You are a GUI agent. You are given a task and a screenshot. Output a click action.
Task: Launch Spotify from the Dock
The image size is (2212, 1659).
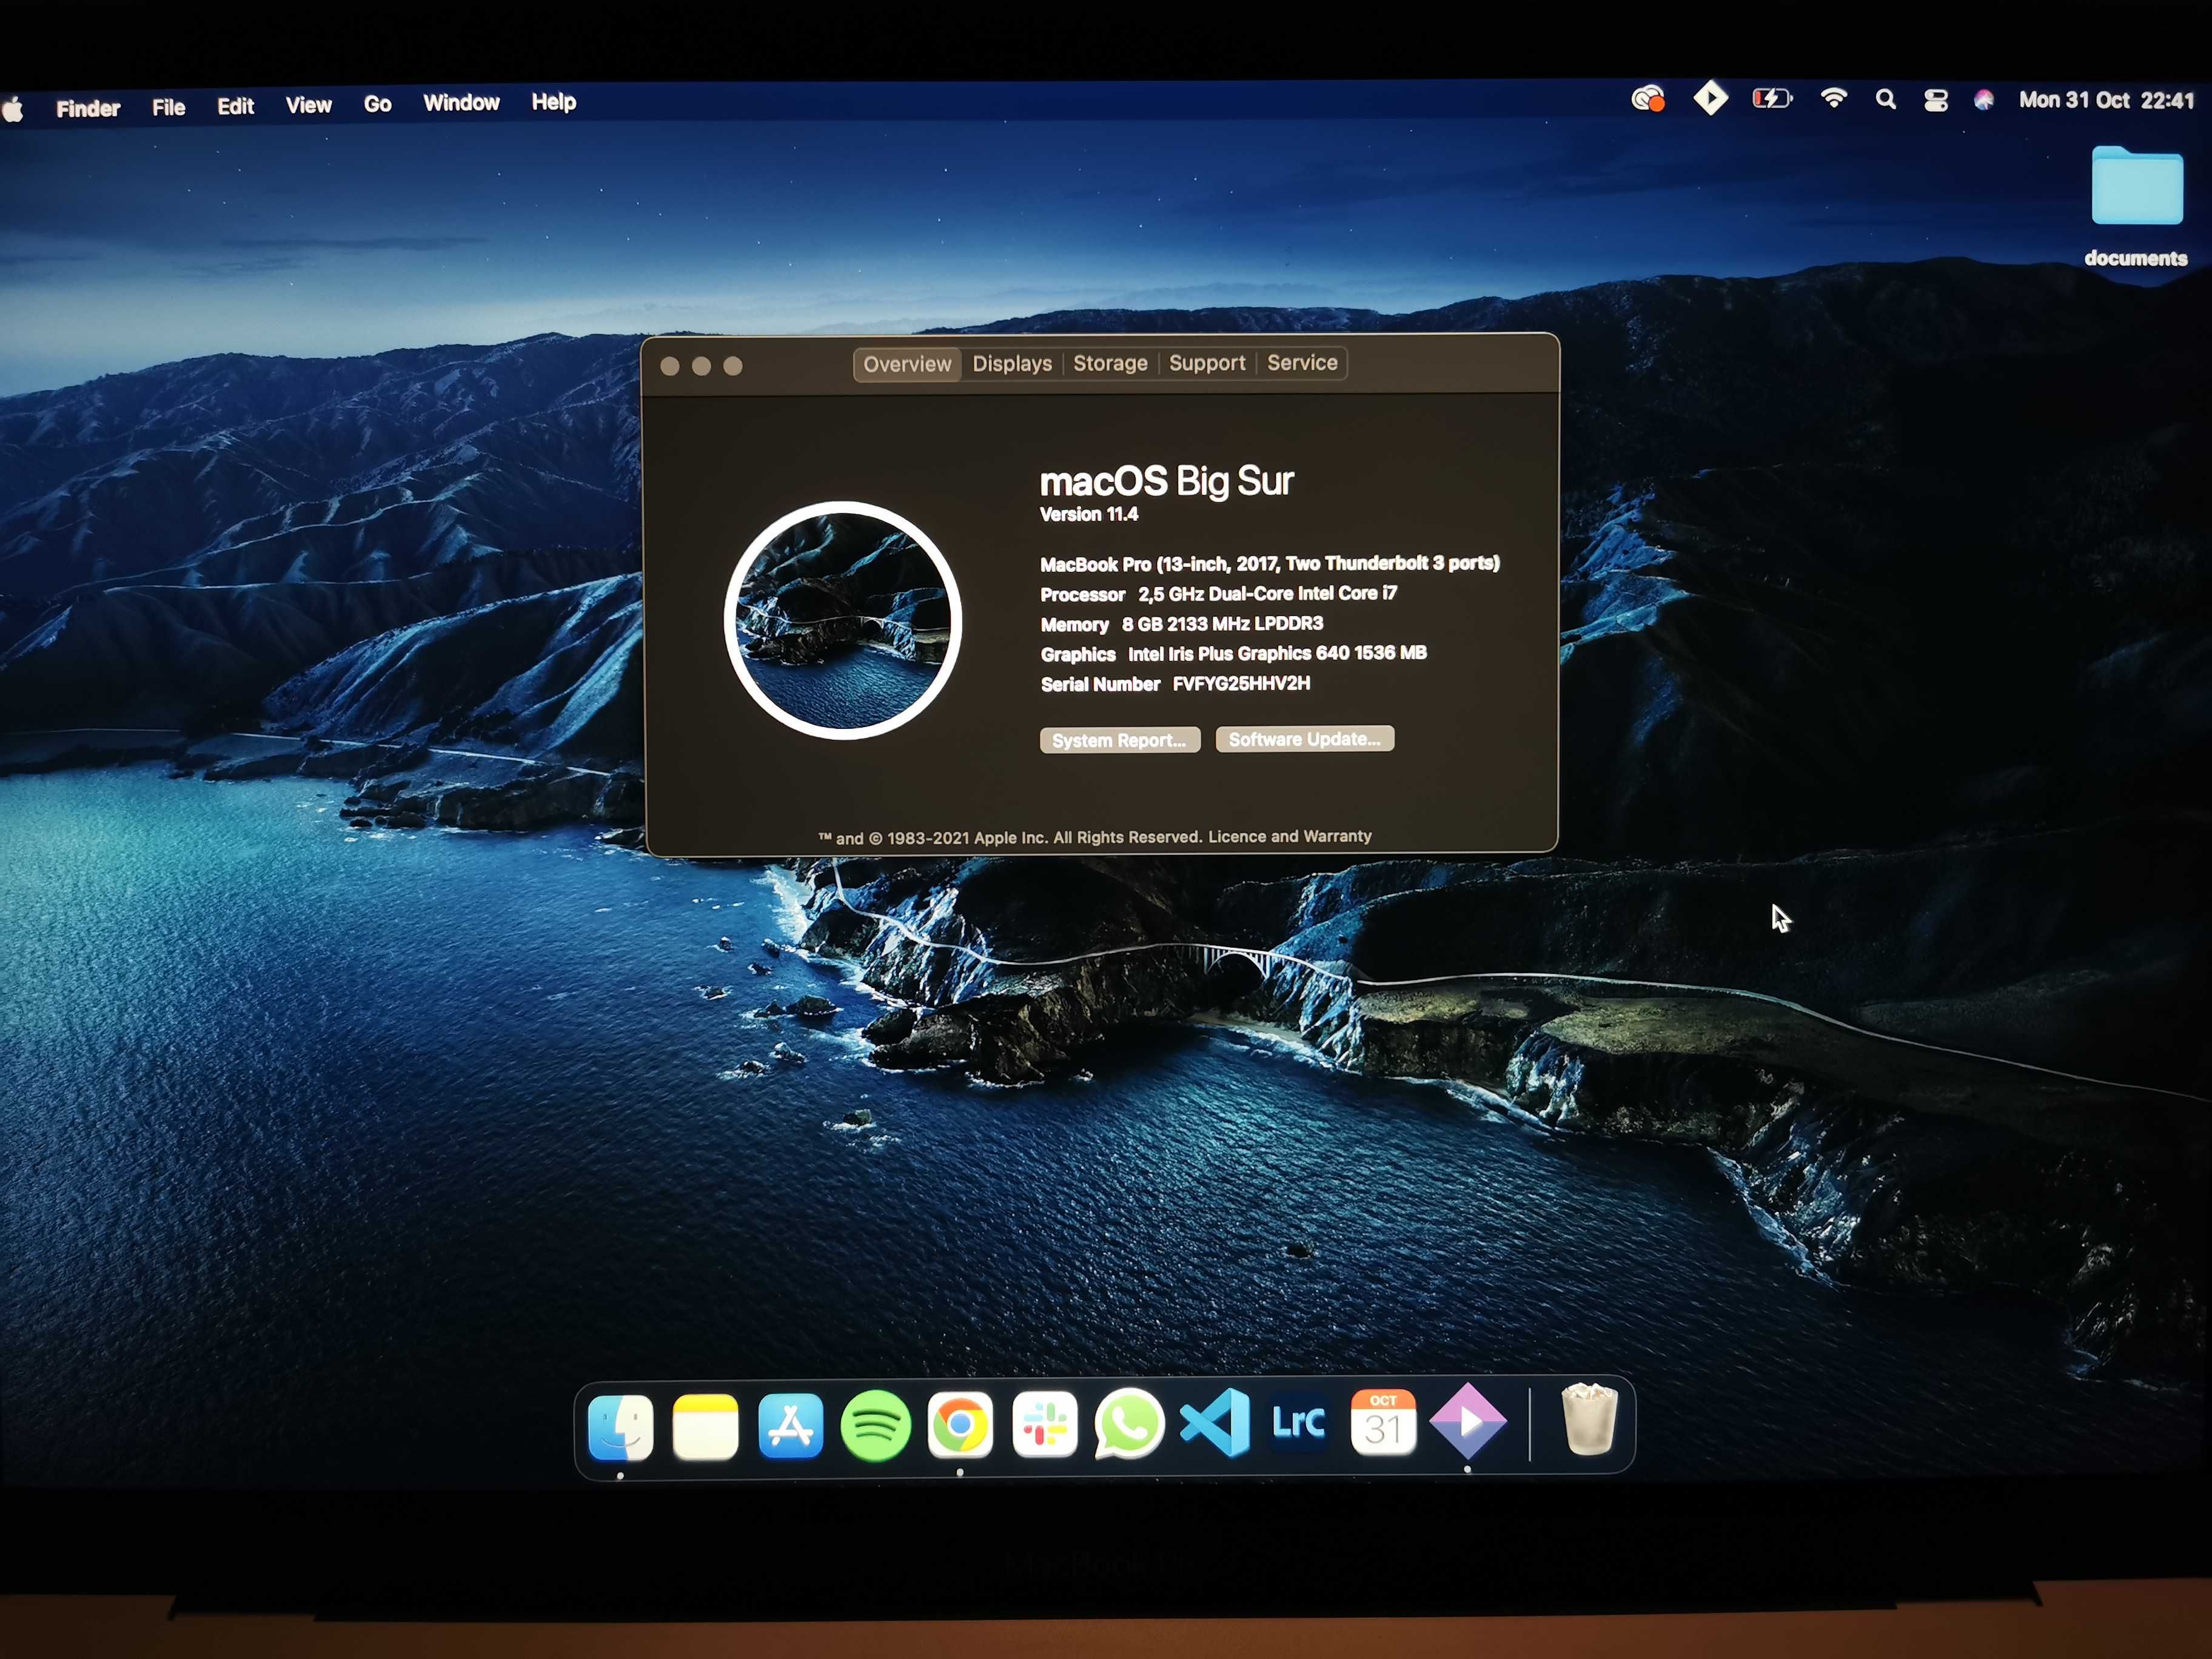coord(876,1426)
